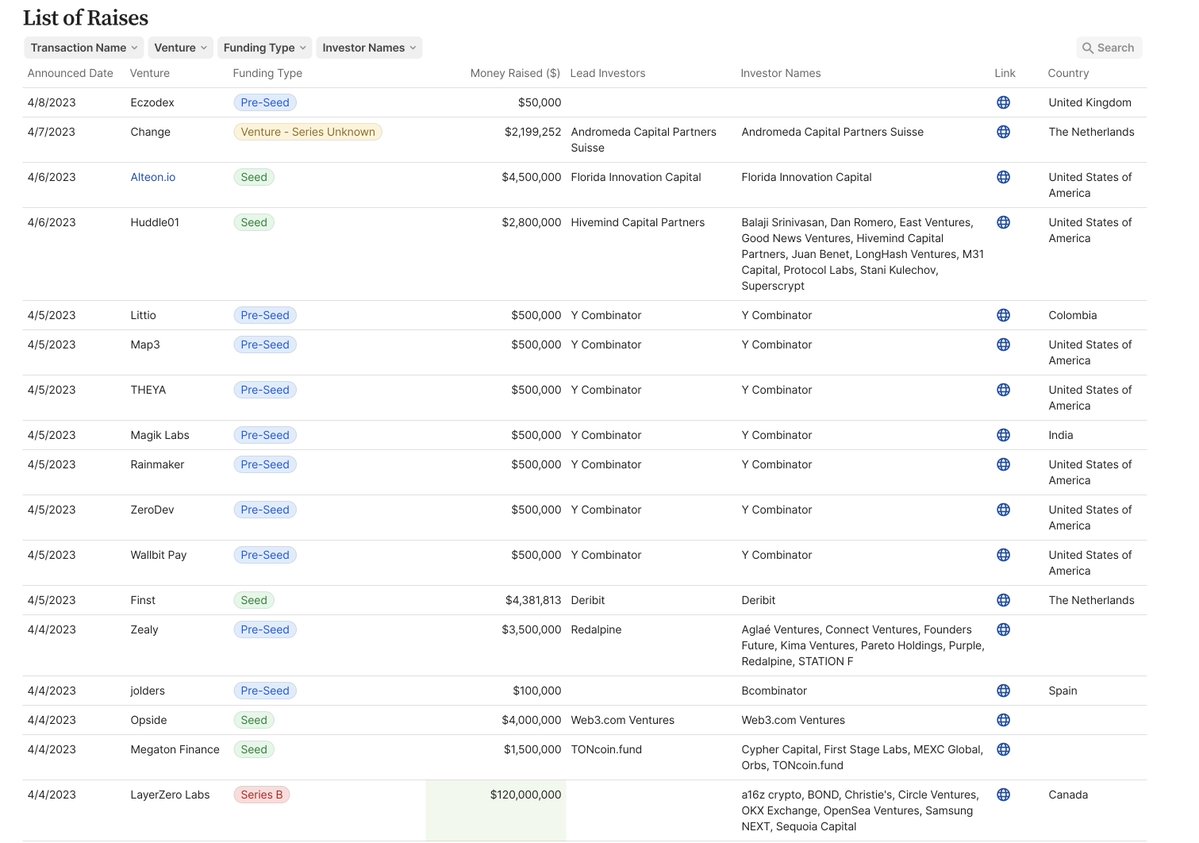Click the Venture - Series Unknown tag
The image size is (1199, 843).
tap(307, 132)
